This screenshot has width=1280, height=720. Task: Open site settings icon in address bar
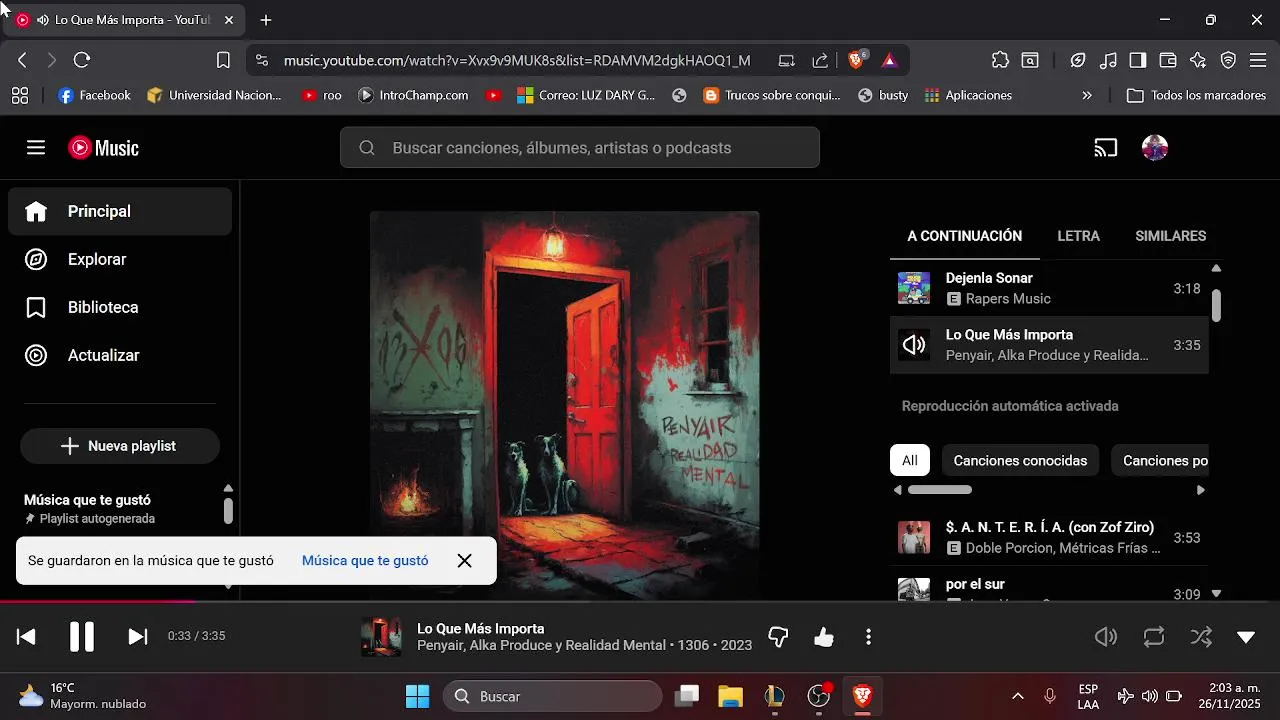[x=262, y=60]
